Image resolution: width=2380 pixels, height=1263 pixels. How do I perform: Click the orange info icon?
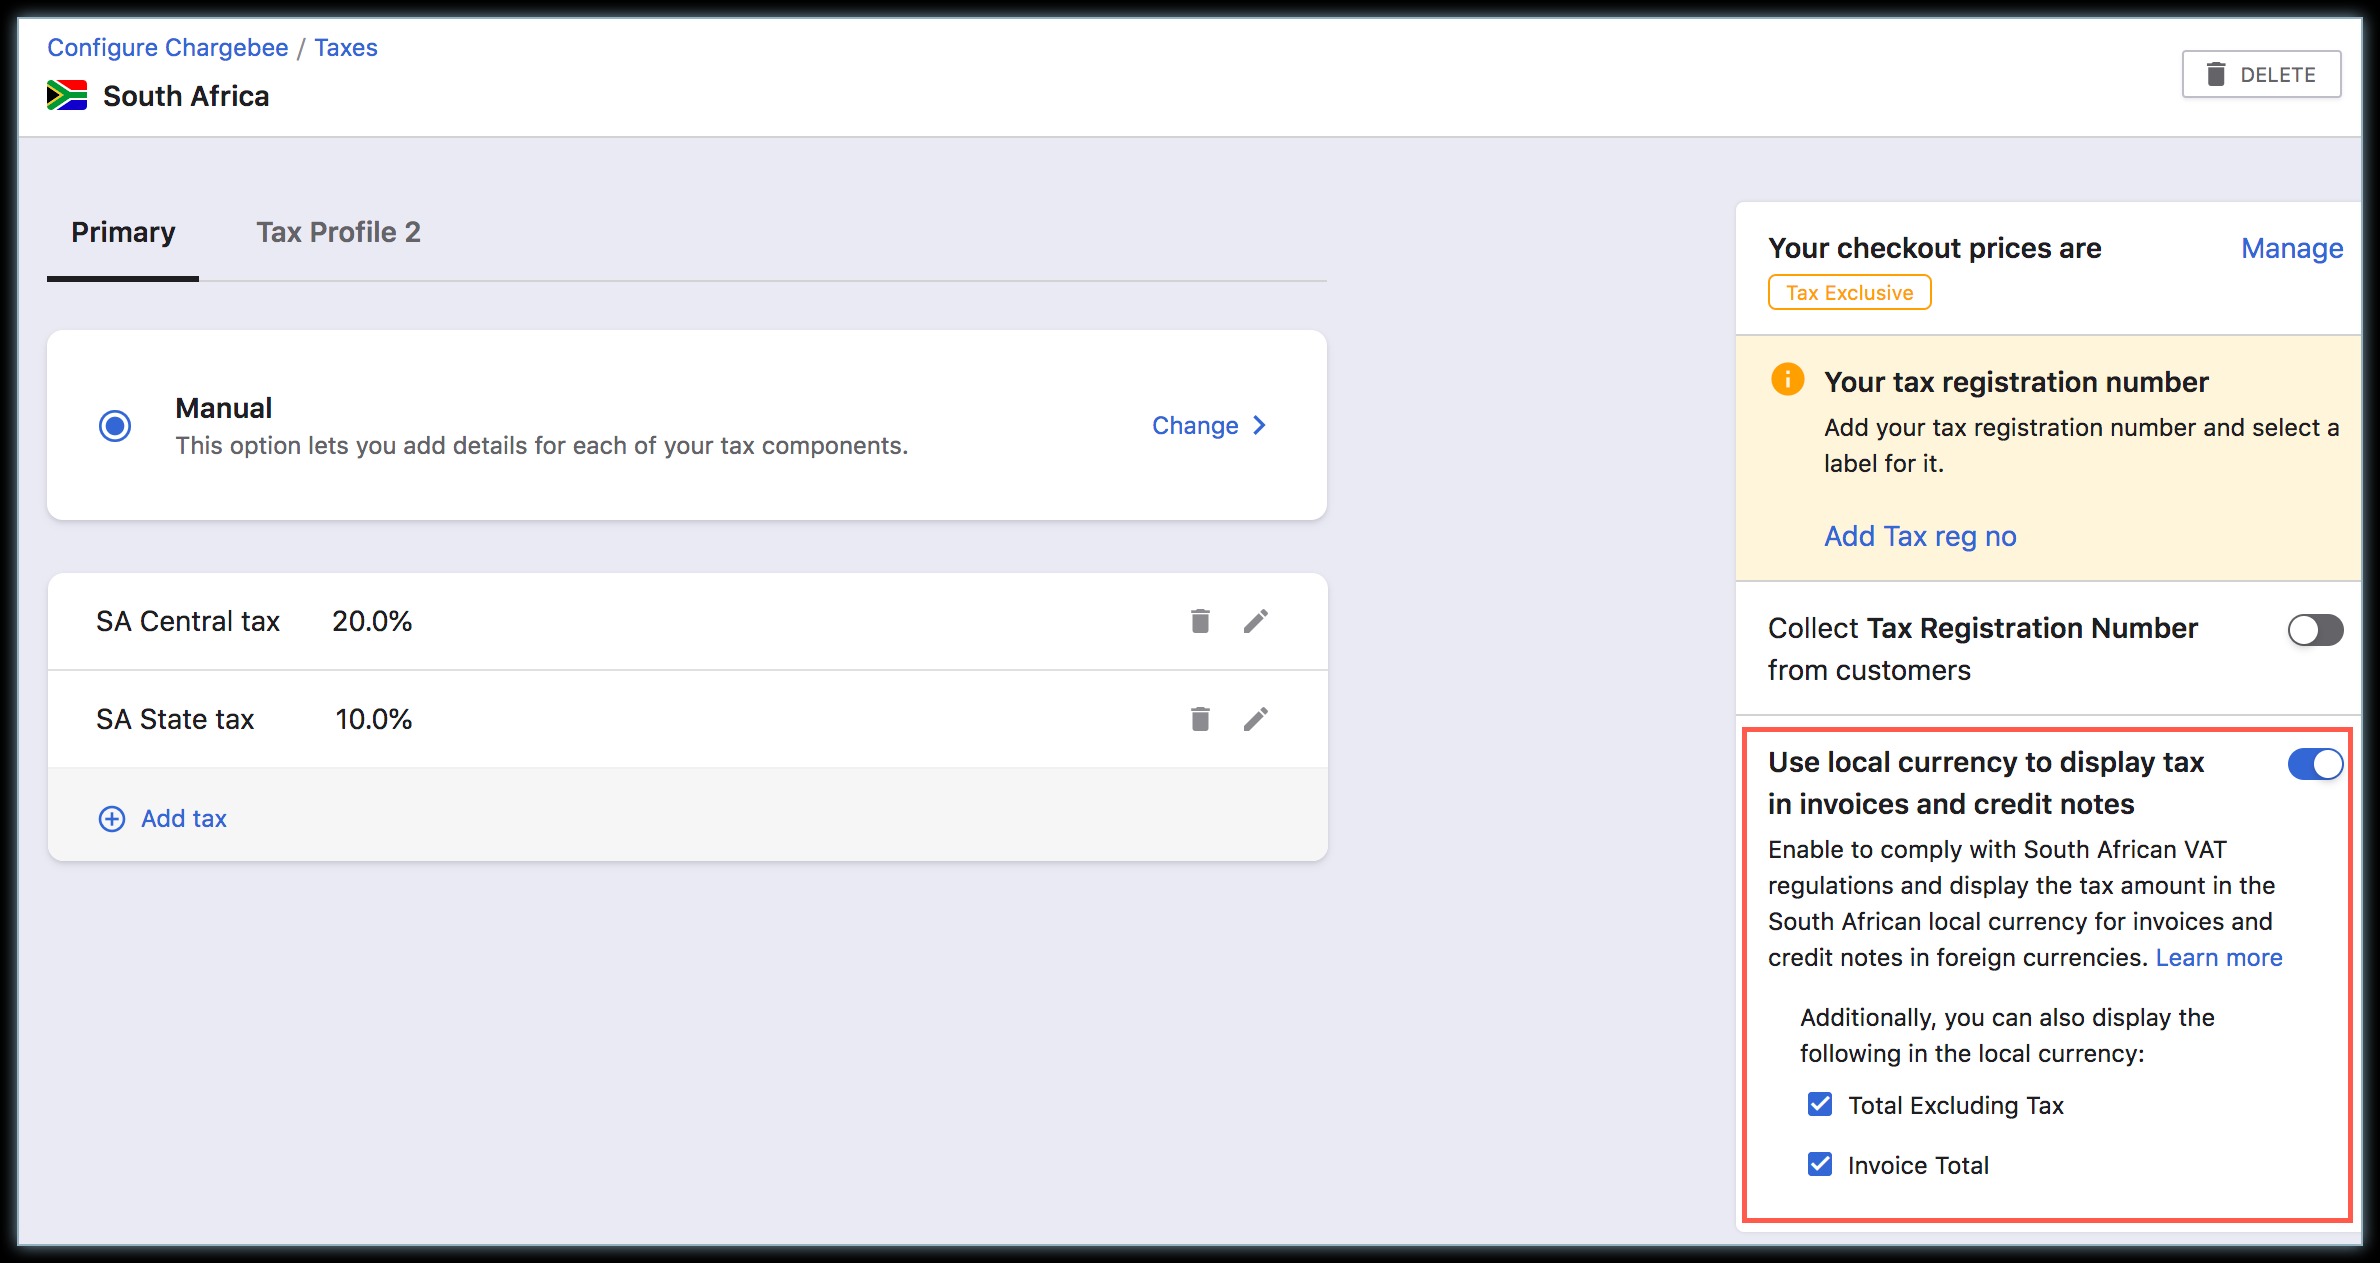pos(1787,380)
